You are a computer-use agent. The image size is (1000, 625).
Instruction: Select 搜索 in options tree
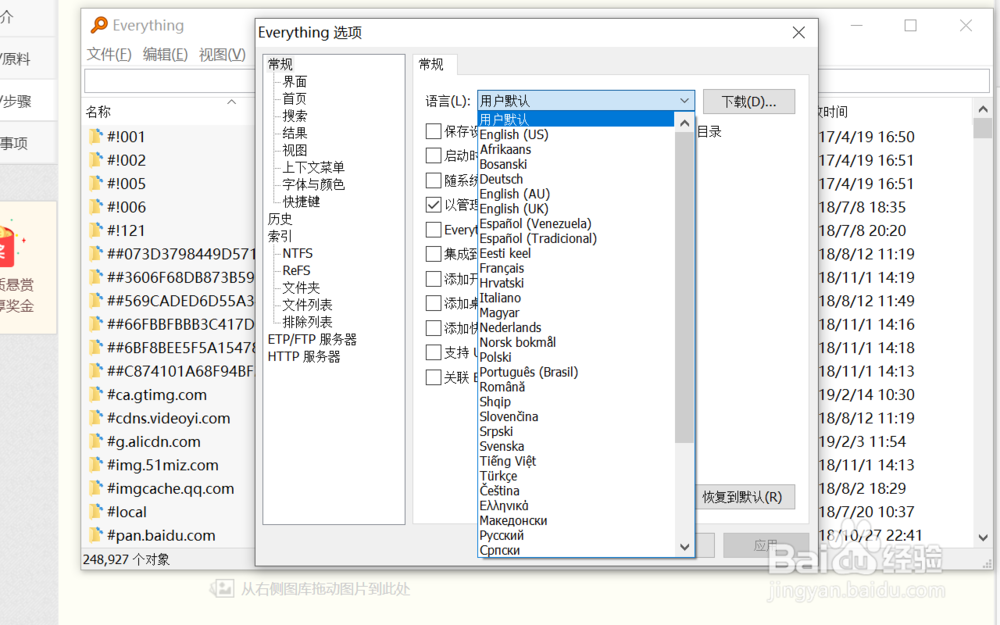(295, 116)
